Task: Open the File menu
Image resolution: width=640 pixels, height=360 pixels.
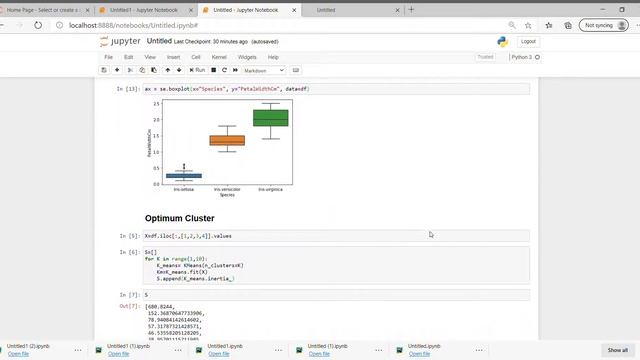Action: click(109, 57)
